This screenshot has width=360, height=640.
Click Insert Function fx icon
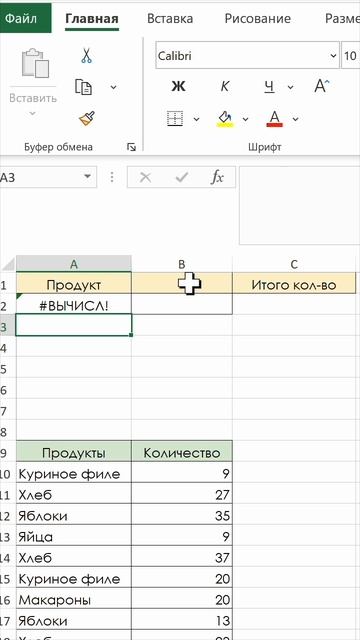pyautogui.click(x=217, y=177)
